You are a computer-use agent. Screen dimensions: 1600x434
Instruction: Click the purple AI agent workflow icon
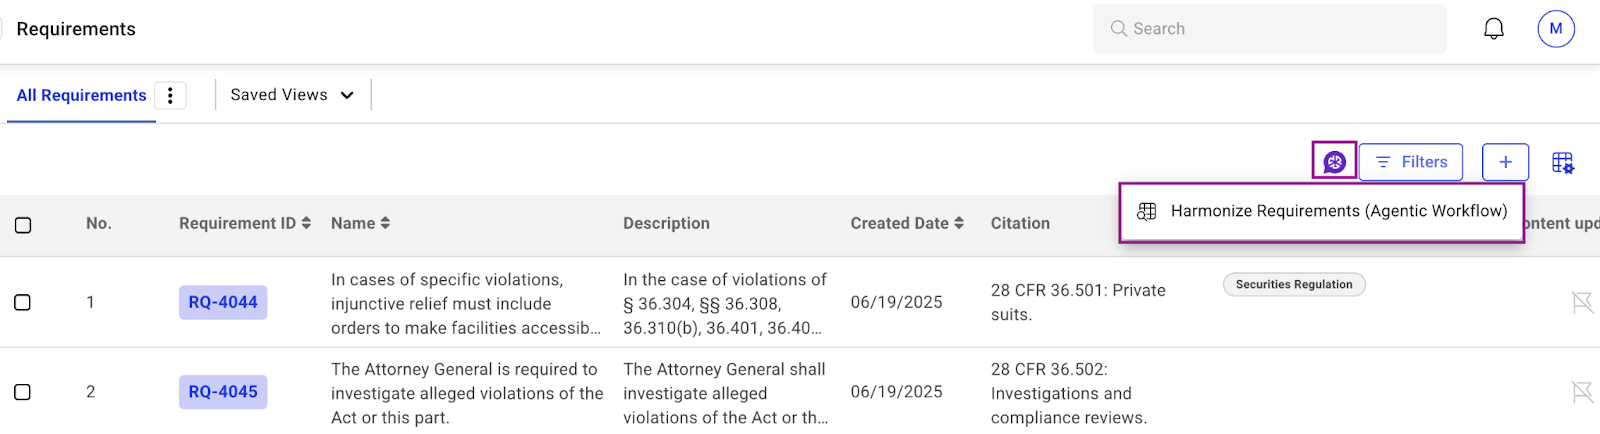point(1334,161)
